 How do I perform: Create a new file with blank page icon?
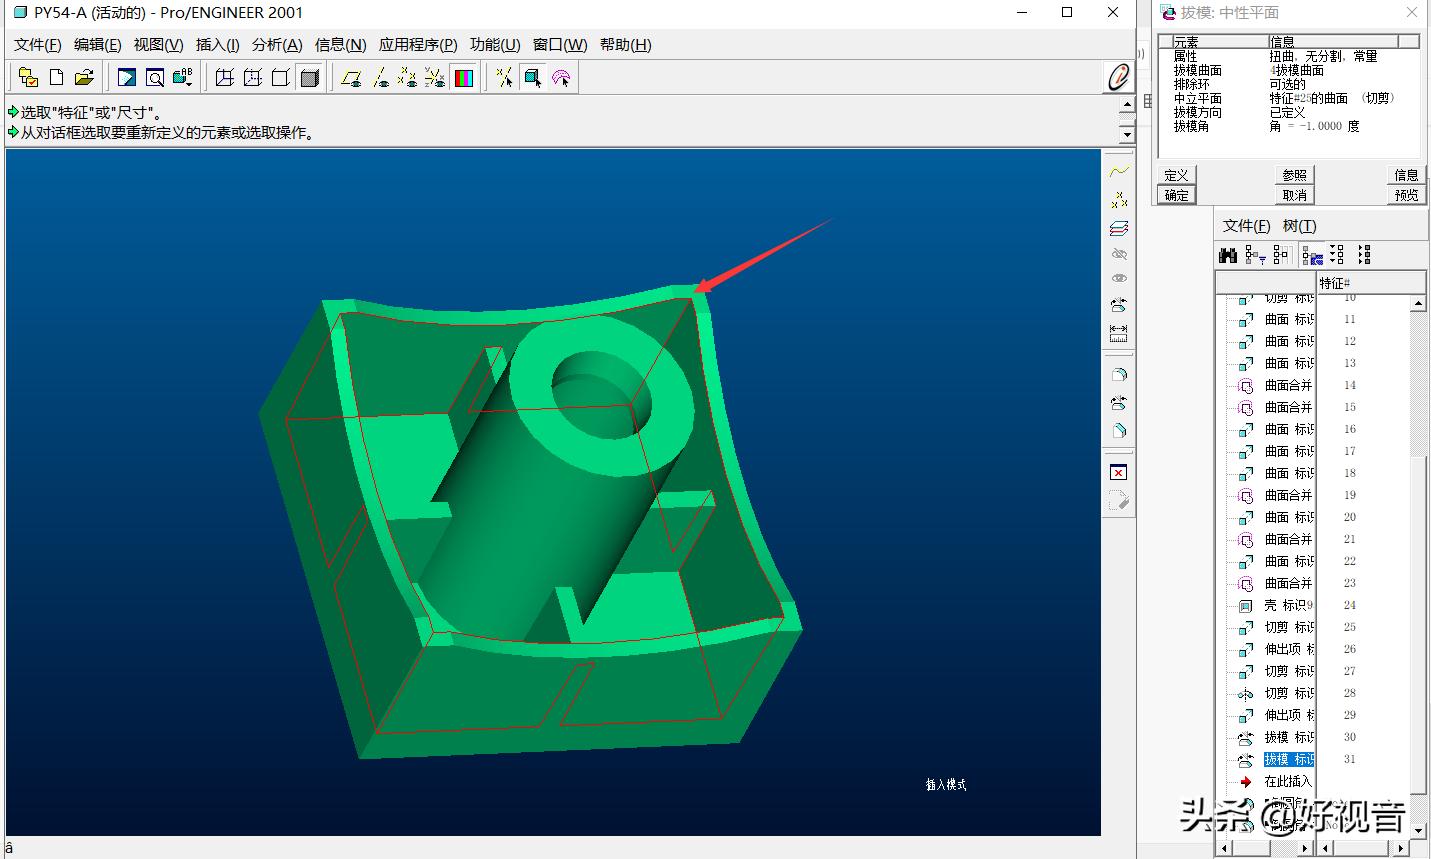[x=57, y=78]
